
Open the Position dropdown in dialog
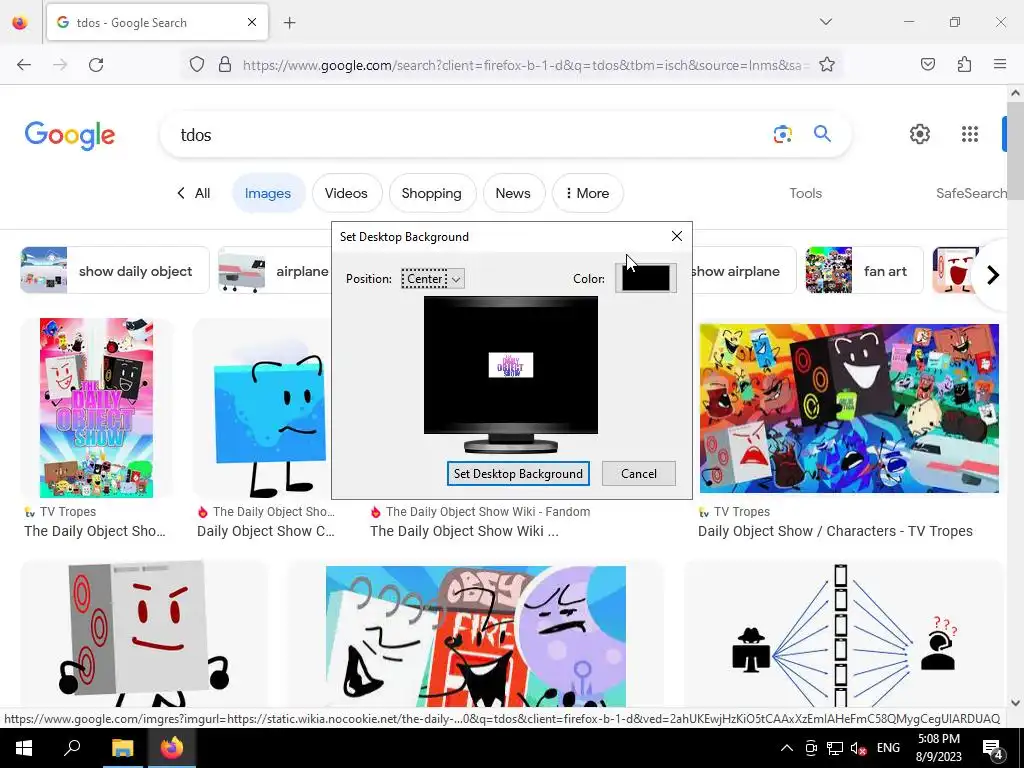click(x=433, y=279)
